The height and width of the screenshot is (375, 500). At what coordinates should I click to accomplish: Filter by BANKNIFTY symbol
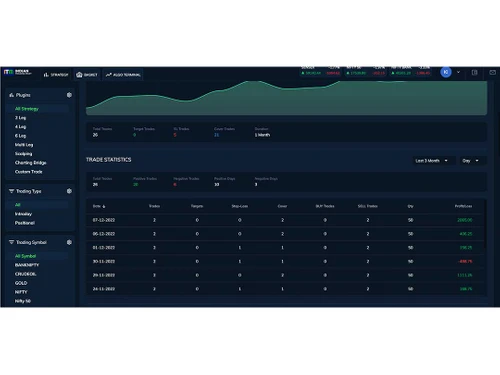[27, 265]
